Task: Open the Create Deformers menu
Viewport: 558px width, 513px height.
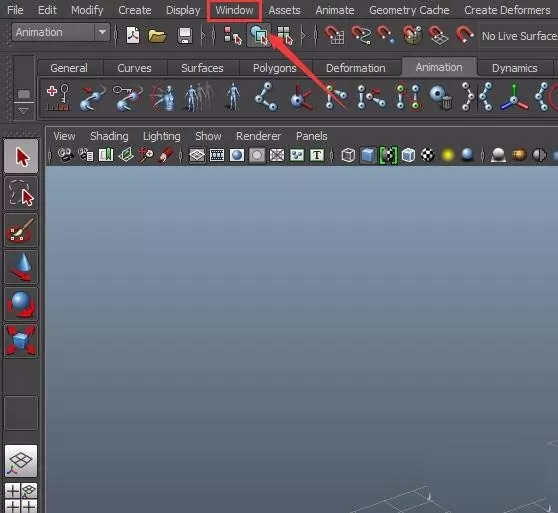Action: [507, 10]
